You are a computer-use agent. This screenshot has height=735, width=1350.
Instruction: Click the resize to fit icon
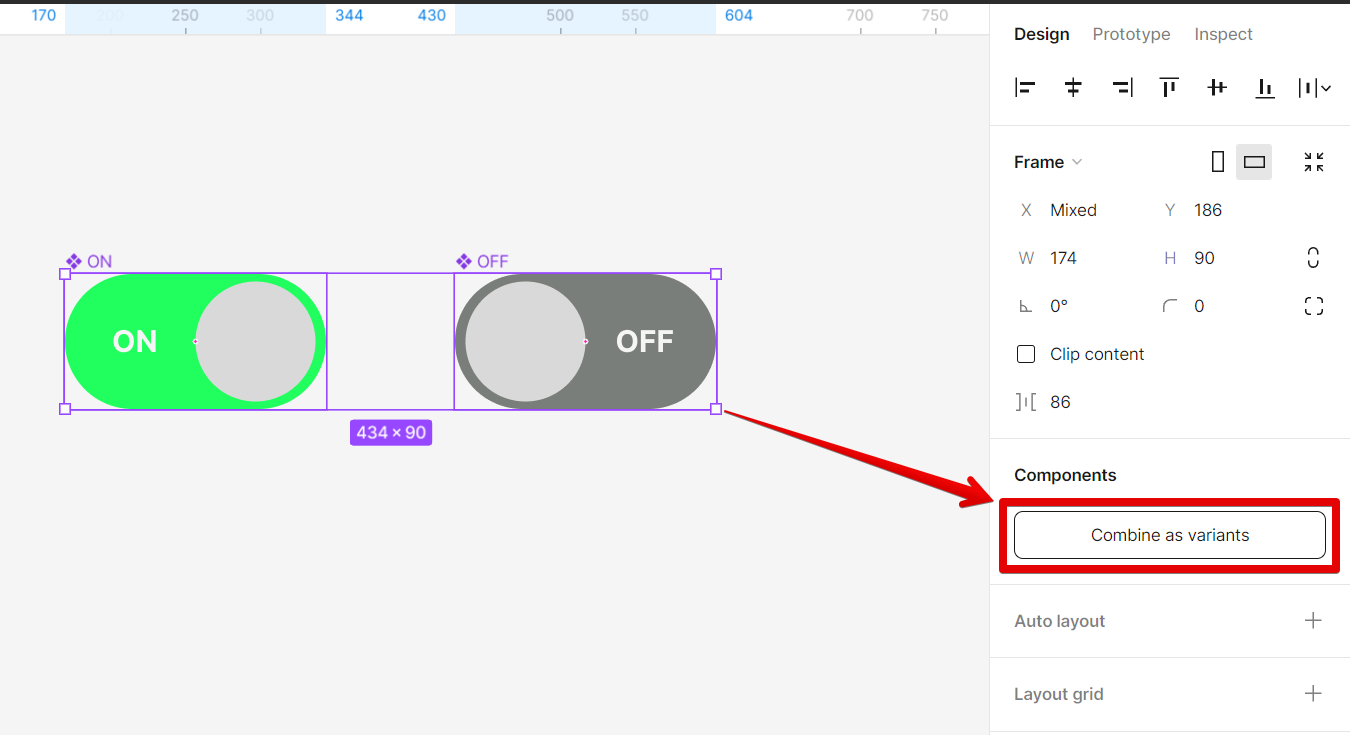pyautogui.click(x=1314, y=162)
